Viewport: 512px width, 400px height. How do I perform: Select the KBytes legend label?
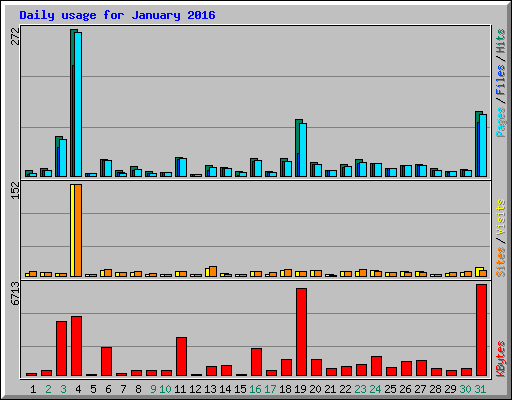click(x=500, y=359)
